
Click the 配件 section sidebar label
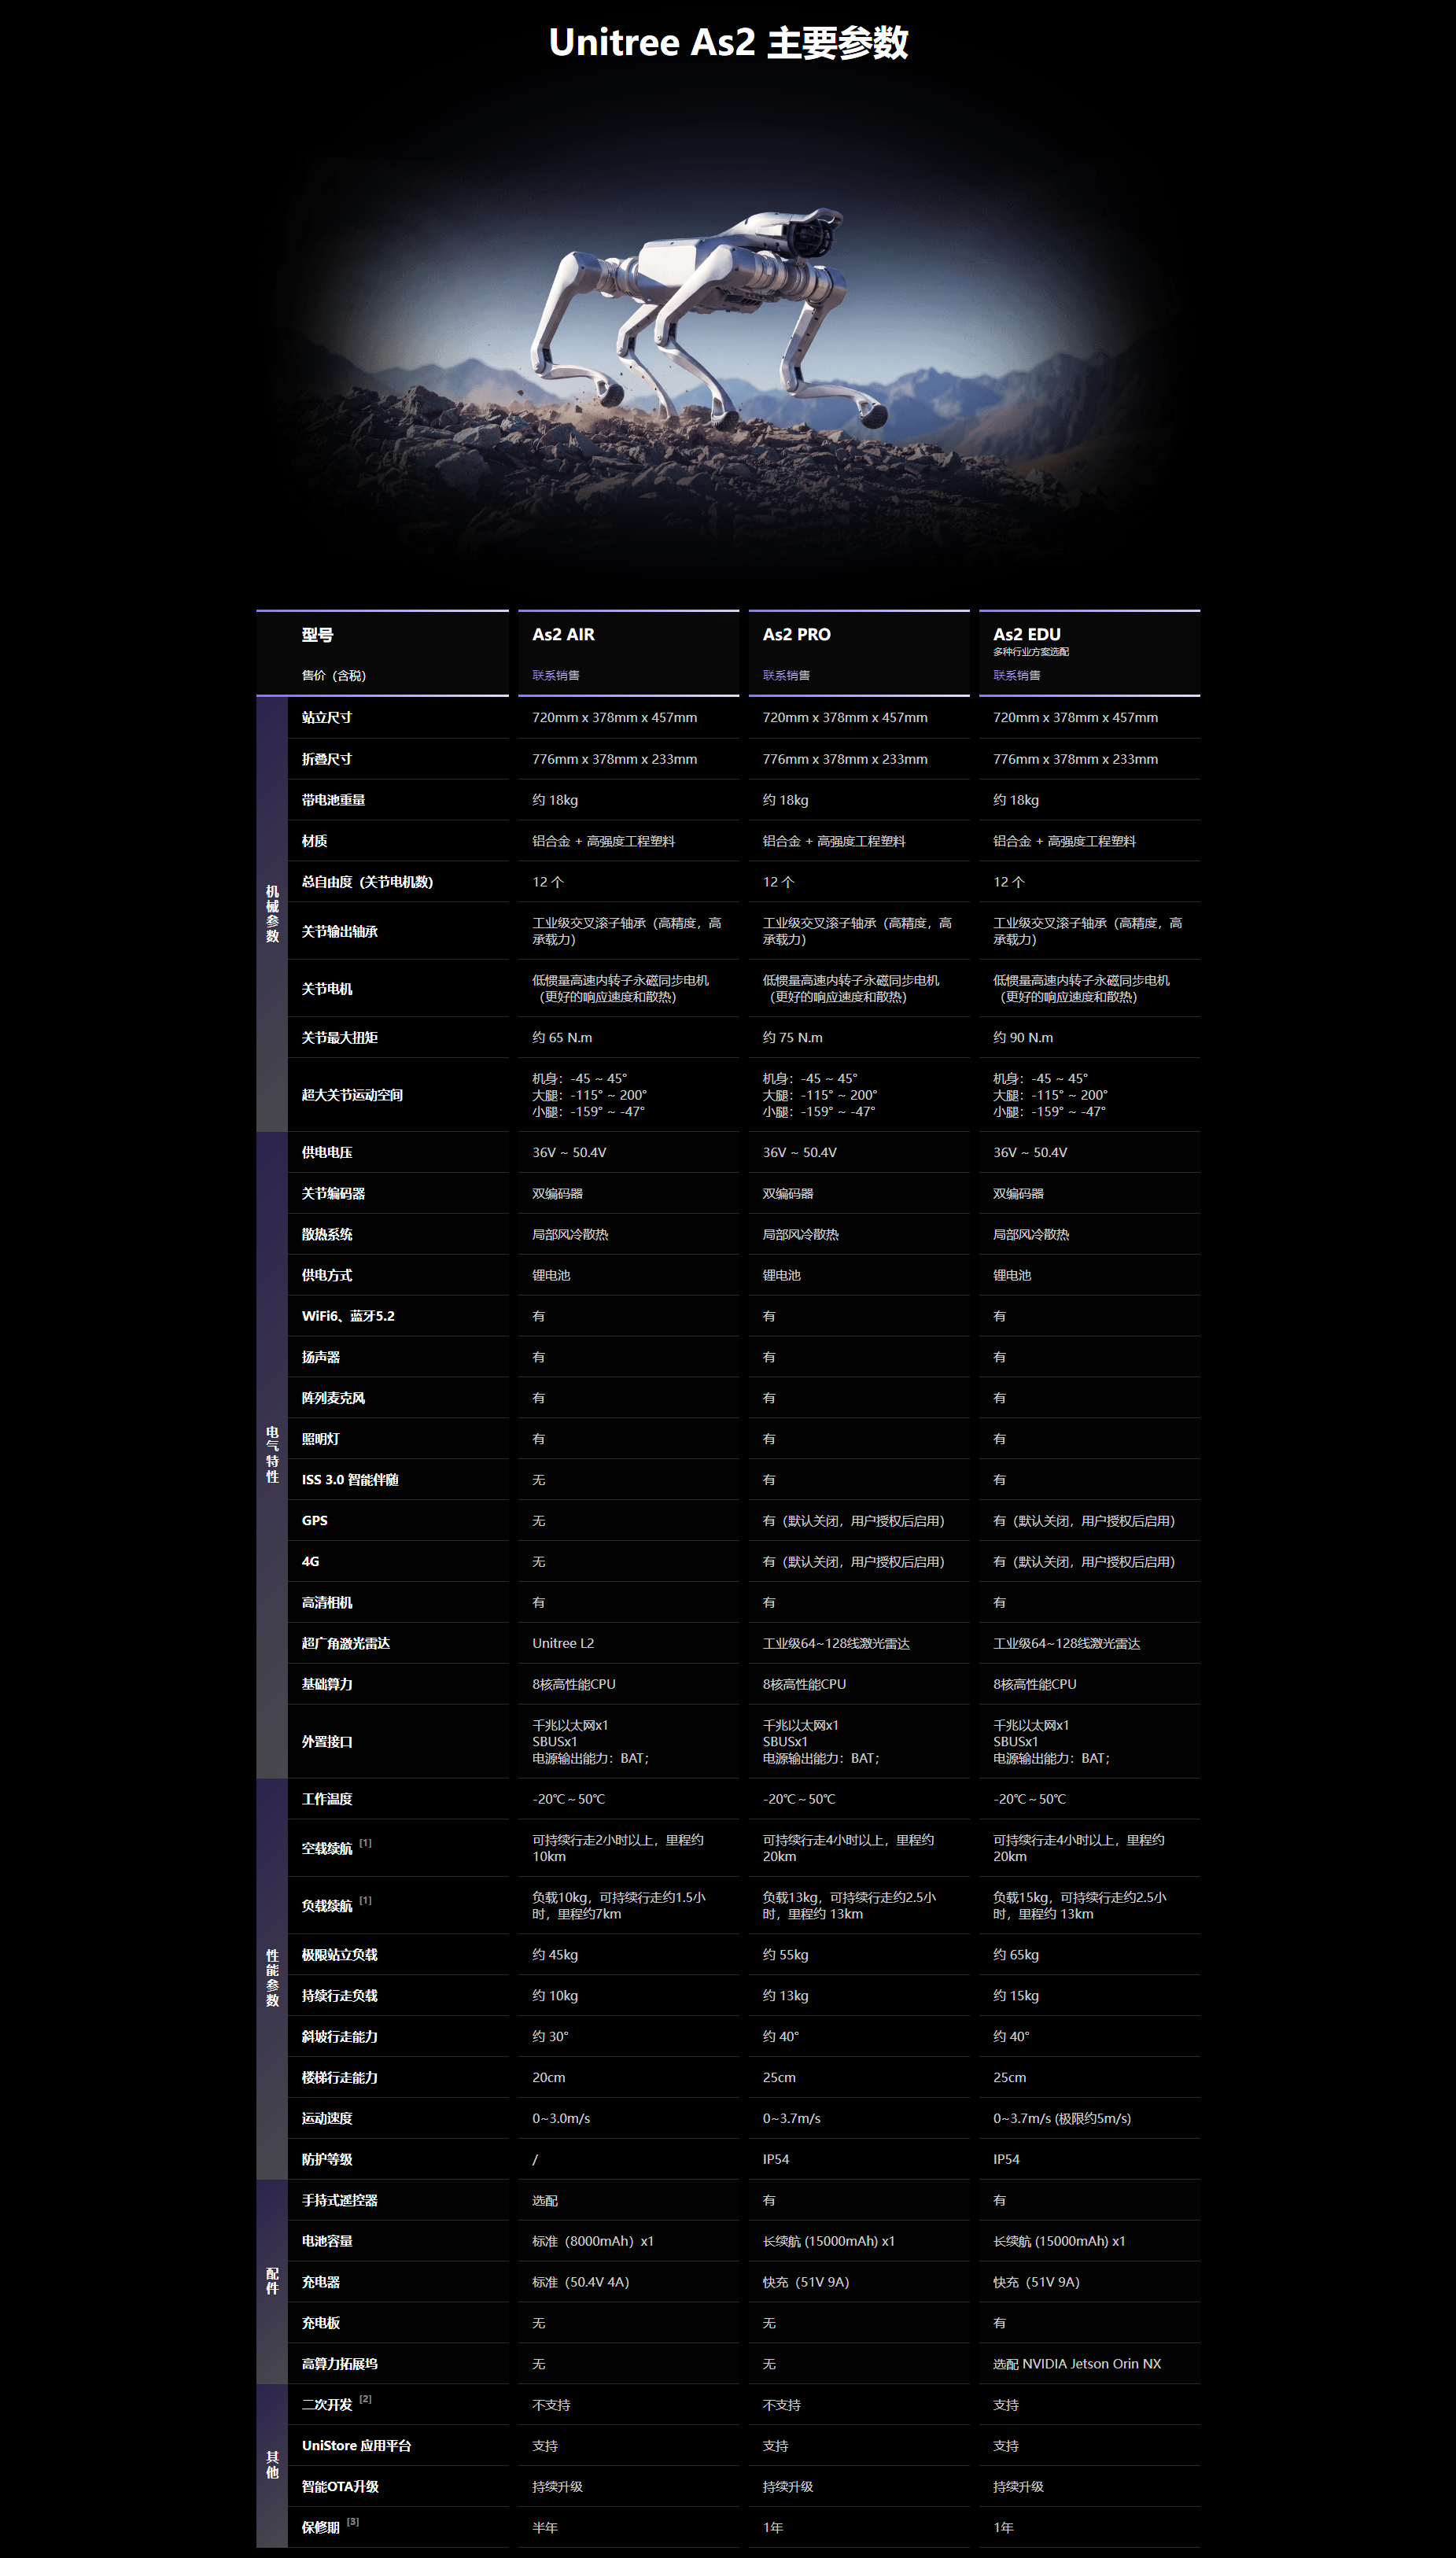click(272, 2281)
